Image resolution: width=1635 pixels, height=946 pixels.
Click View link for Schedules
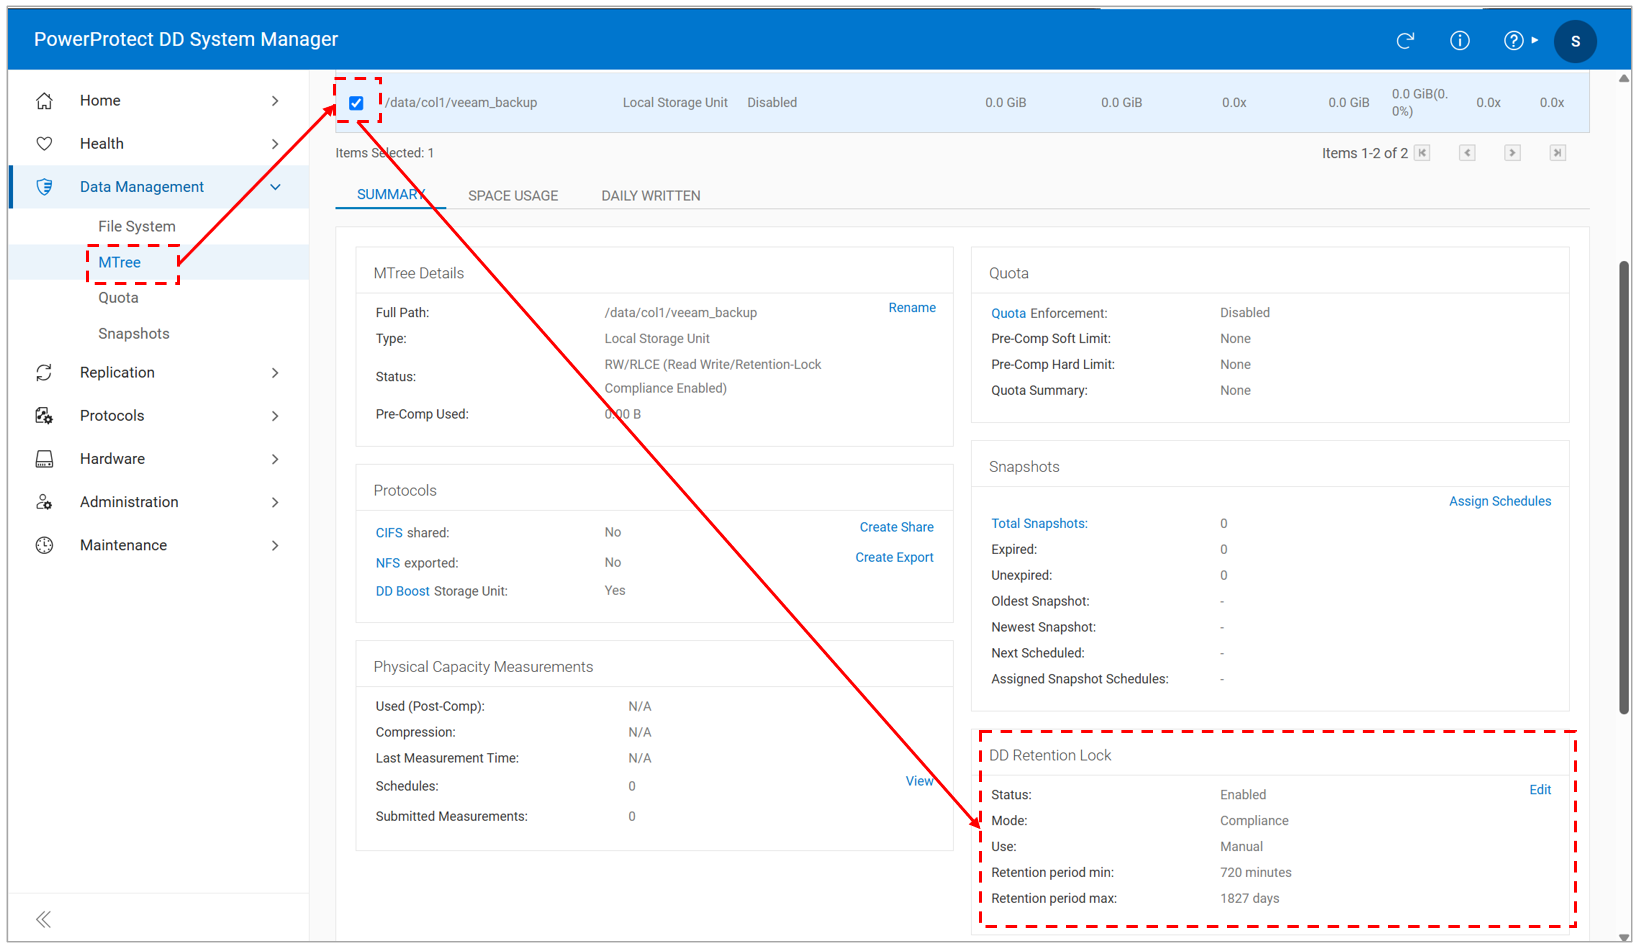click(919, 781)
